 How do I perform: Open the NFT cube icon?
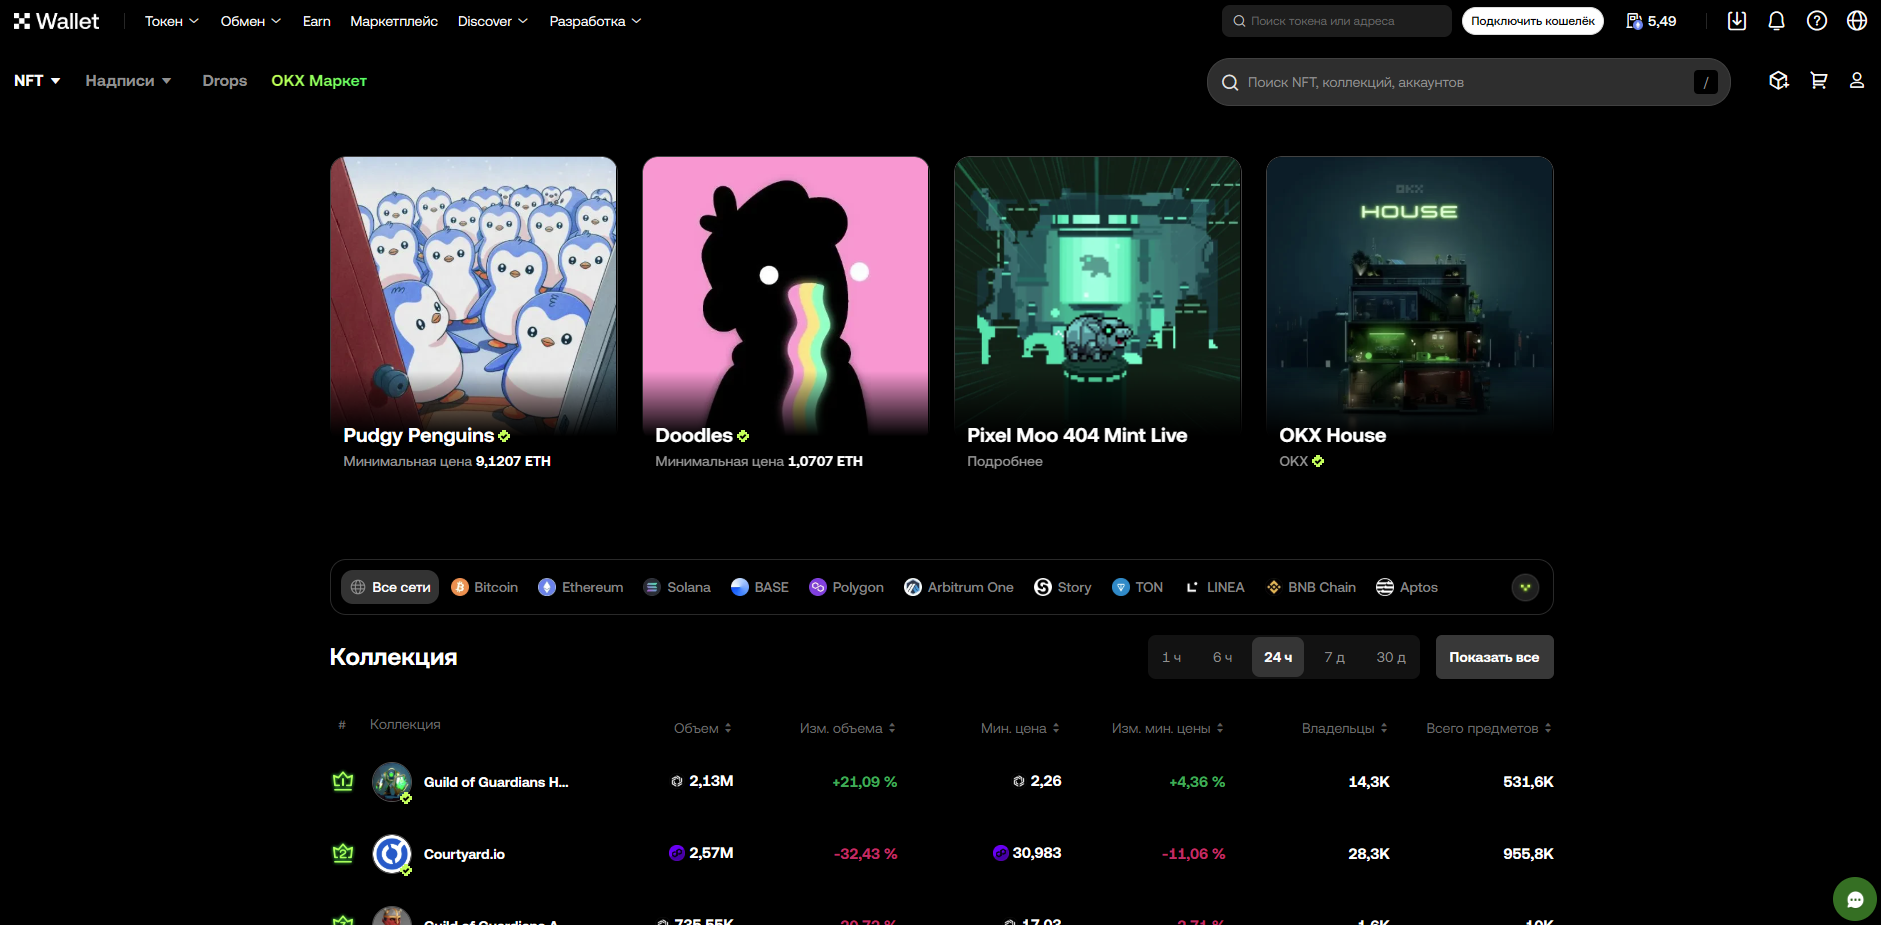click(x=1779, y=81)
